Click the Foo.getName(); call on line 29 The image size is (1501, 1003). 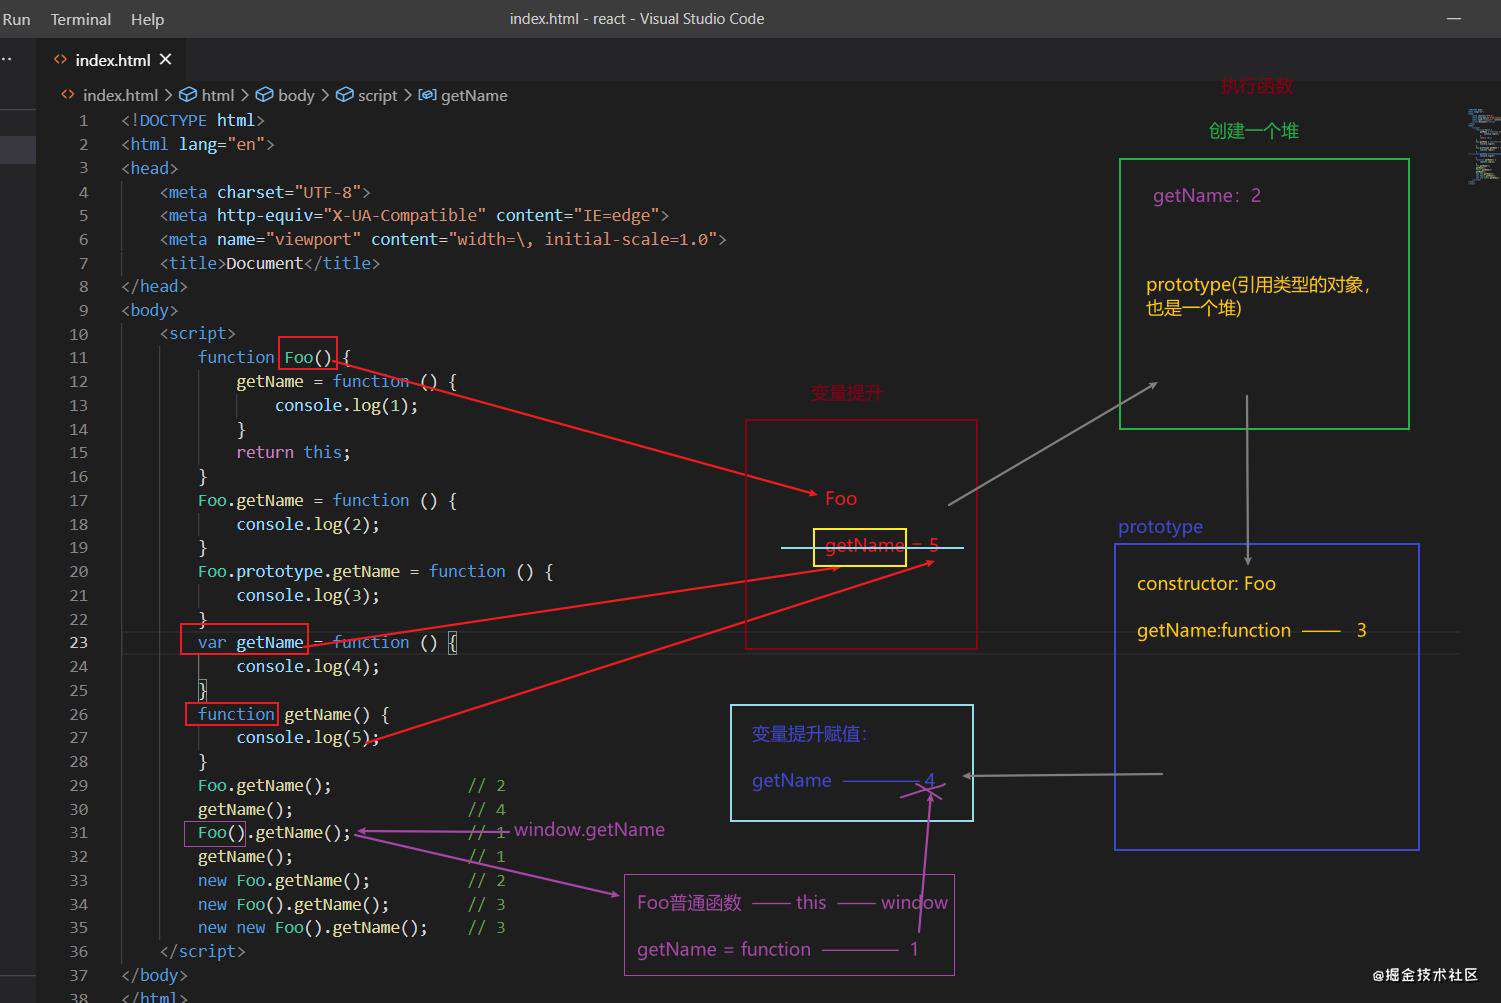coord(265,786)
